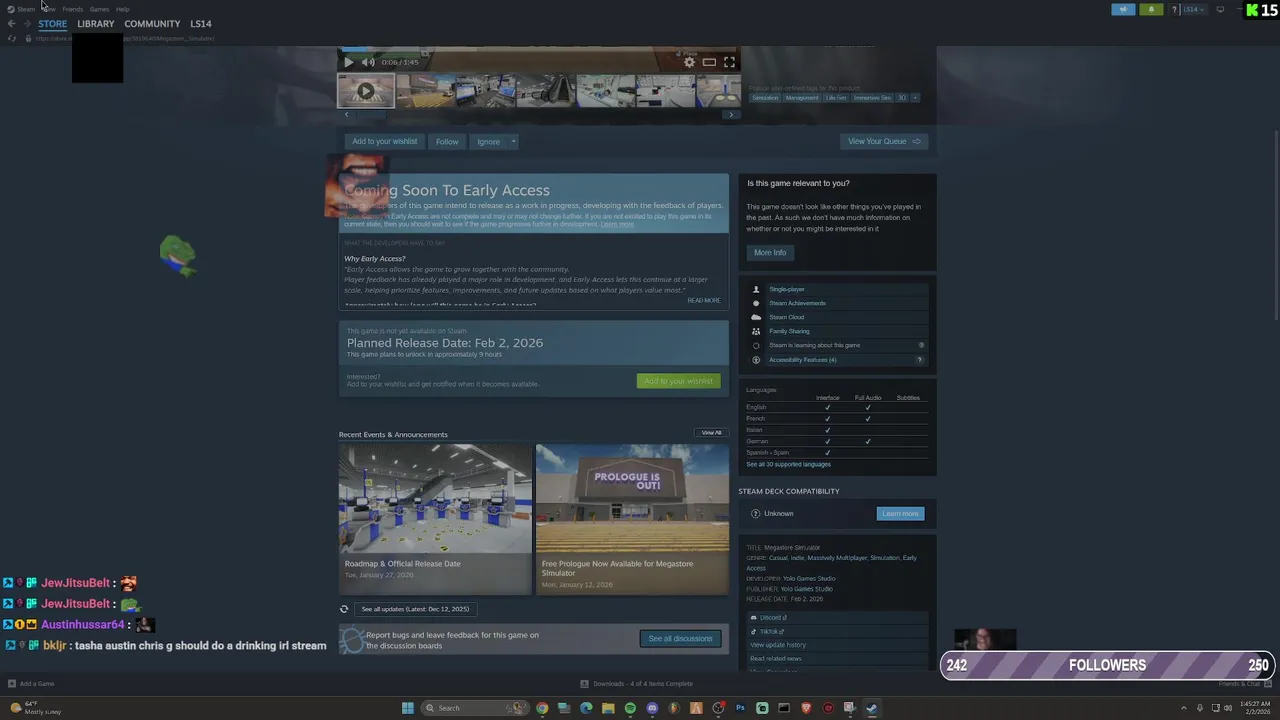
Task: Open Yolo Games Studio developer link
Action: click(x=809, y=578)
